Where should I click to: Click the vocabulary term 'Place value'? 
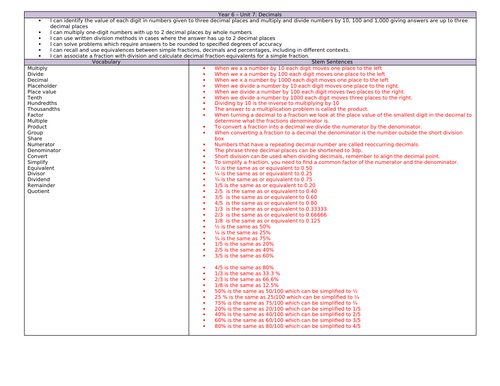pyautogui.click(x=42, y=92)
